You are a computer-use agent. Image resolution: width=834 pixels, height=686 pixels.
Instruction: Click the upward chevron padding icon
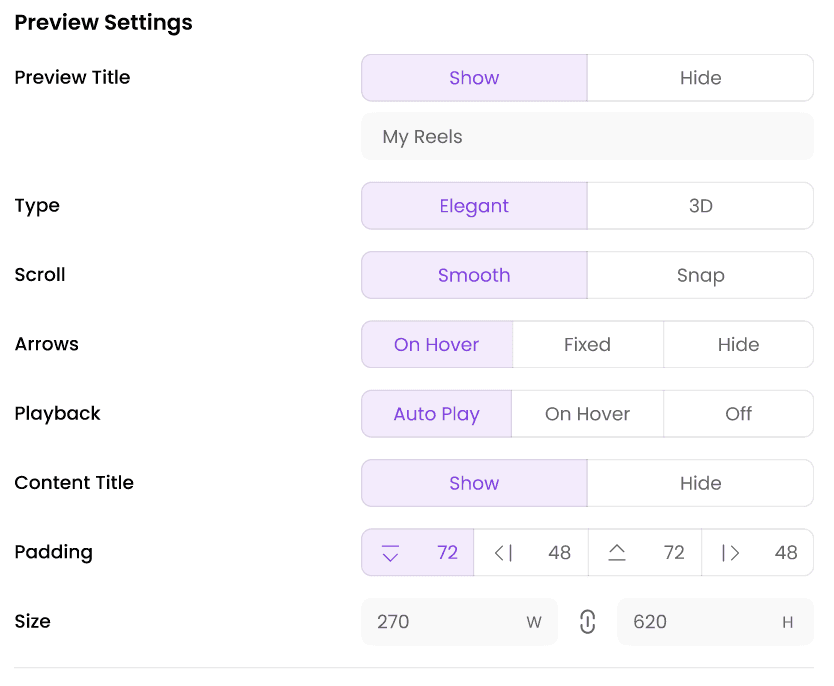coord(617,553)
